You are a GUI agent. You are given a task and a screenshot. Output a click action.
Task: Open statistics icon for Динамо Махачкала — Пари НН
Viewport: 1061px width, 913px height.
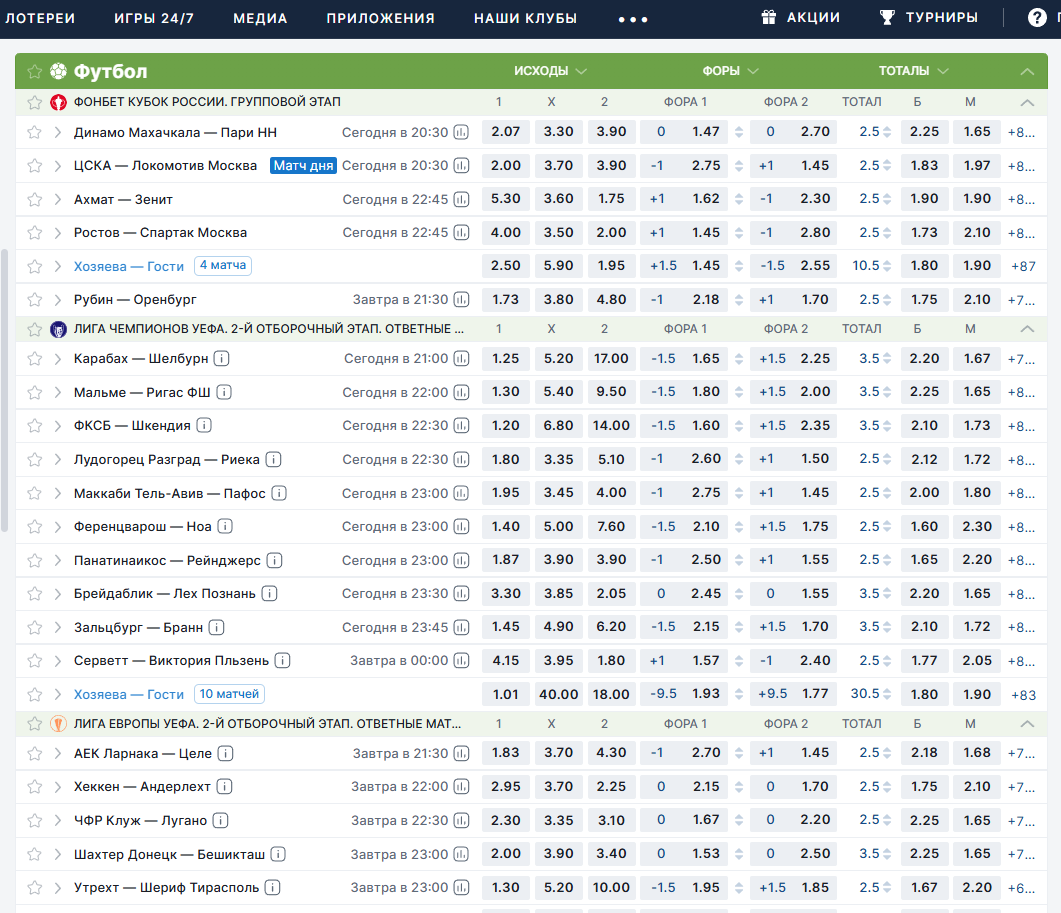tap(461, 133)
